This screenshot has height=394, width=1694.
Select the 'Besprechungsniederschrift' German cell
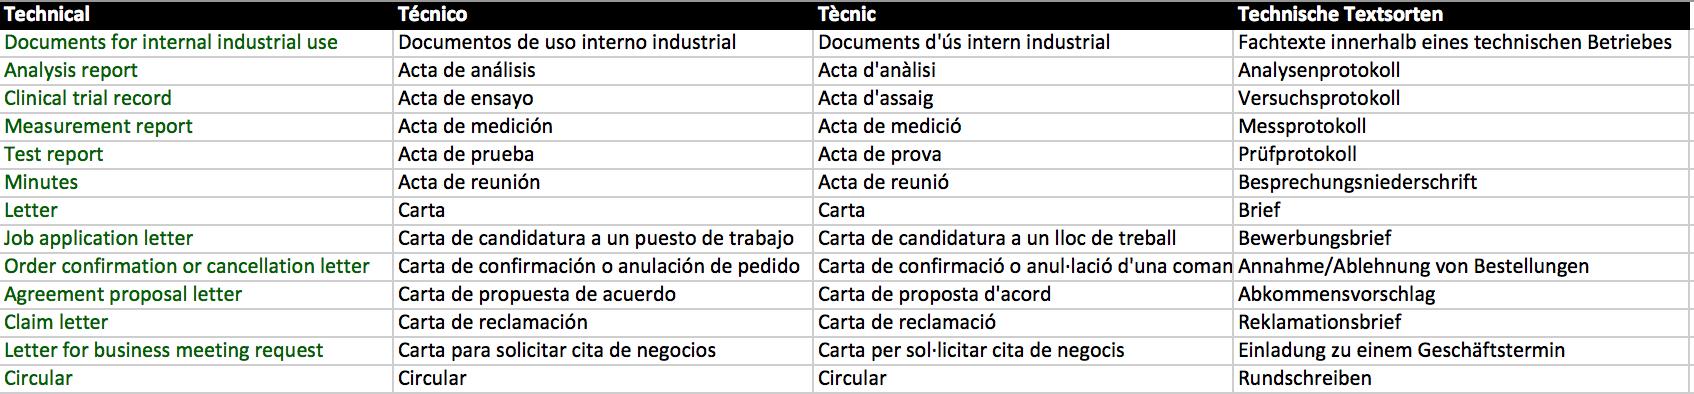pos(1464,182)
